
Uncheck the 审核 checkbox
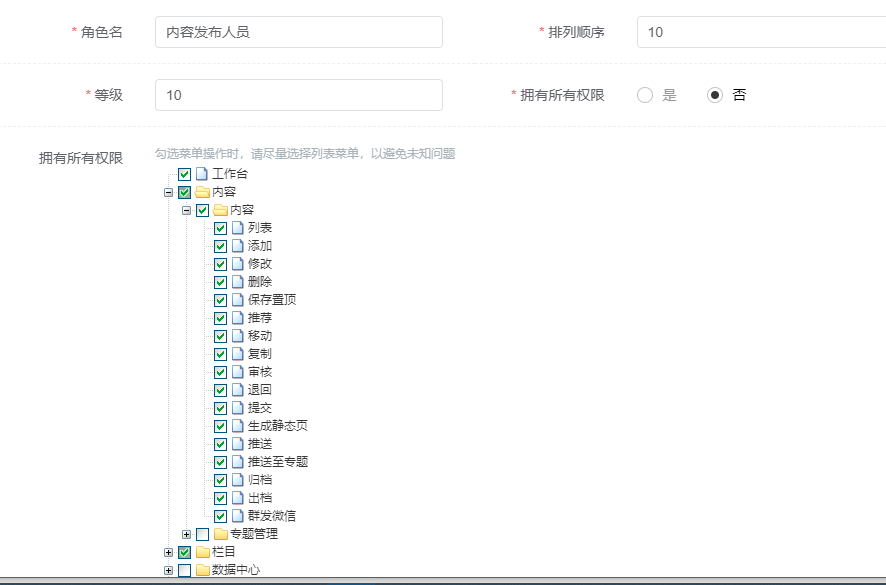(220, 372)
